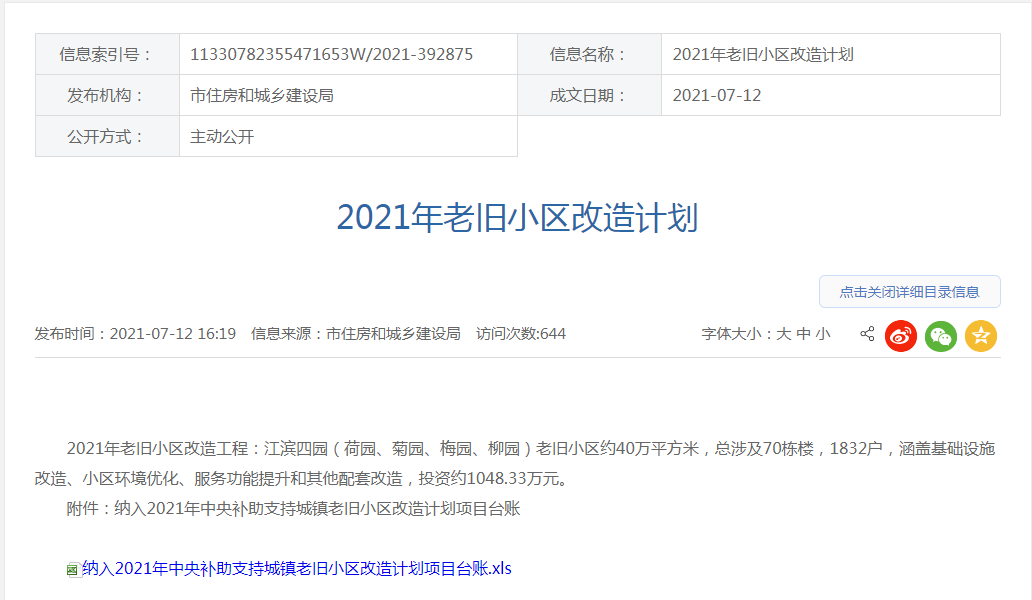Set font size to 大 (large)
The width and height of the screenshot is (1032, 600).
(x=784, y=334)
